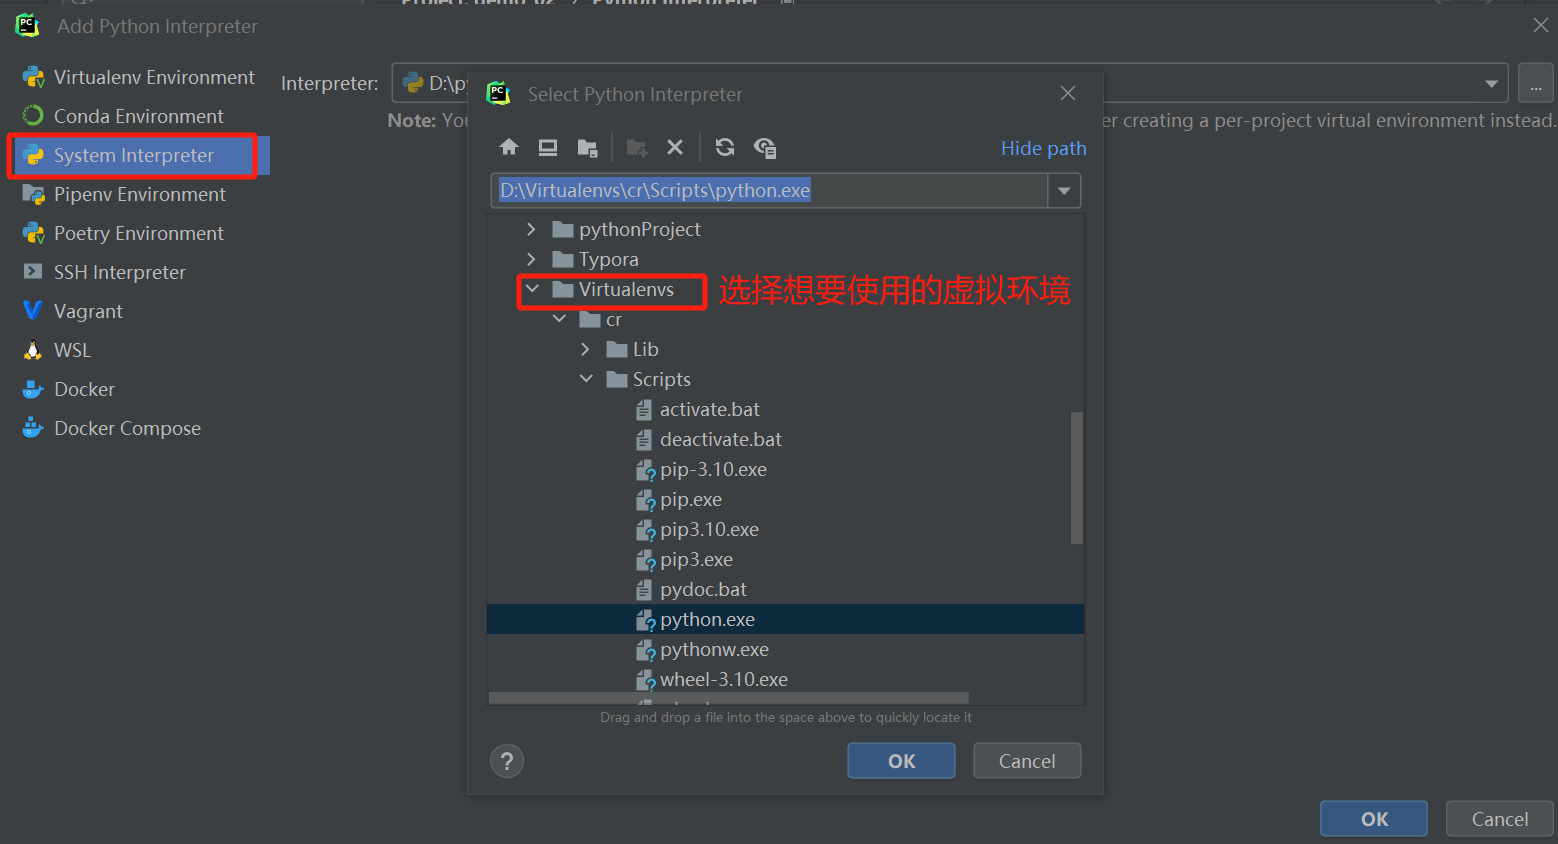1558x844 pixels.
Task: Close the Select Python Interpreter dialog
Action: click(x=1068, y=93)
